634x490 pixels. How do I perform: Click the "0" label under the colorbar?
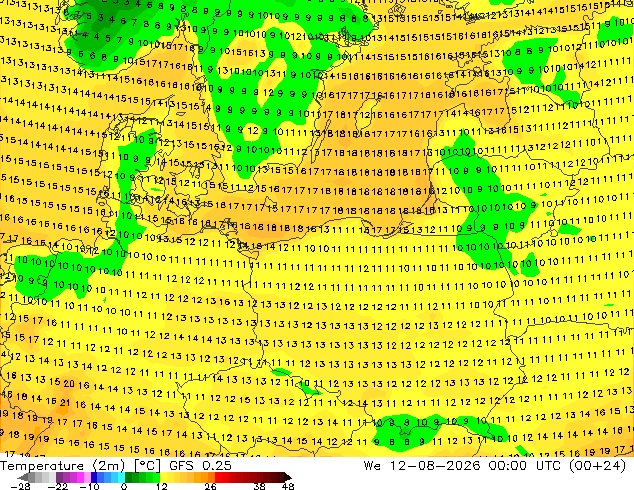(124, 486)
